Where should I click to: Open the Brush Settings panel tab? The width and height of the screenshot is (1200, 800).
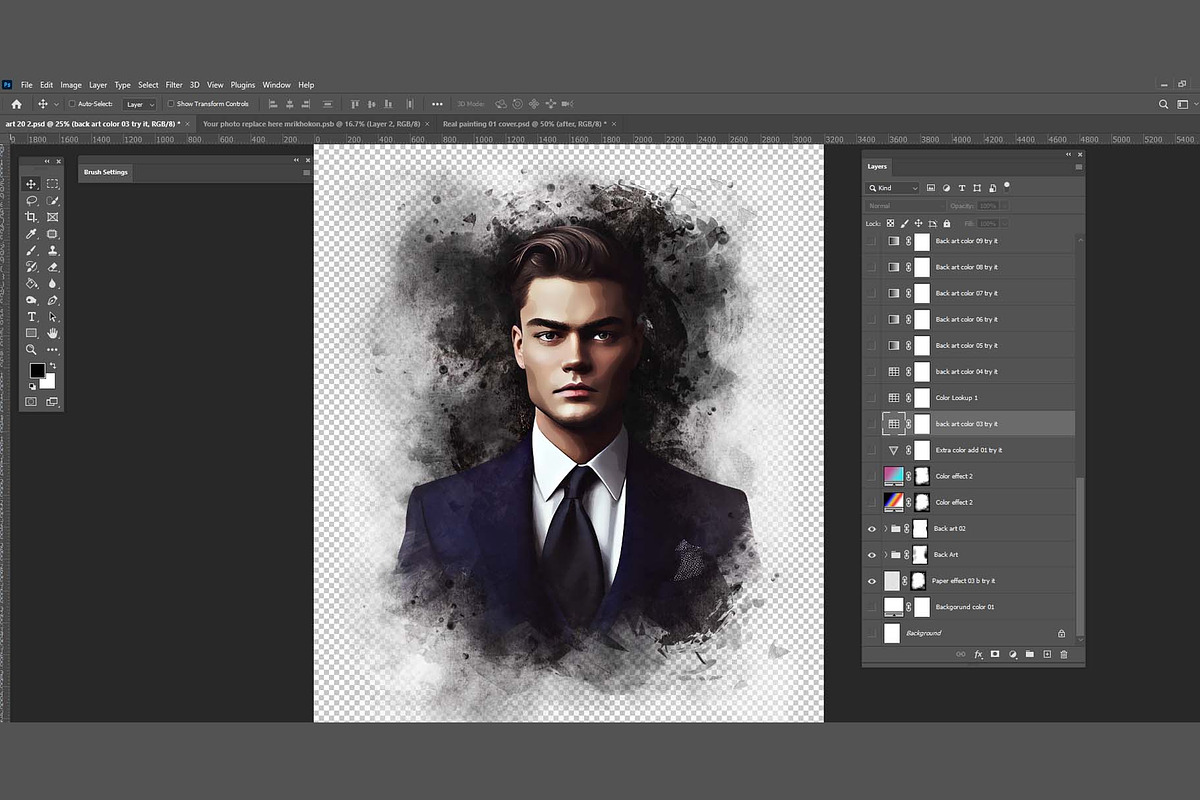pyautogui.click(x=105, y=172)
